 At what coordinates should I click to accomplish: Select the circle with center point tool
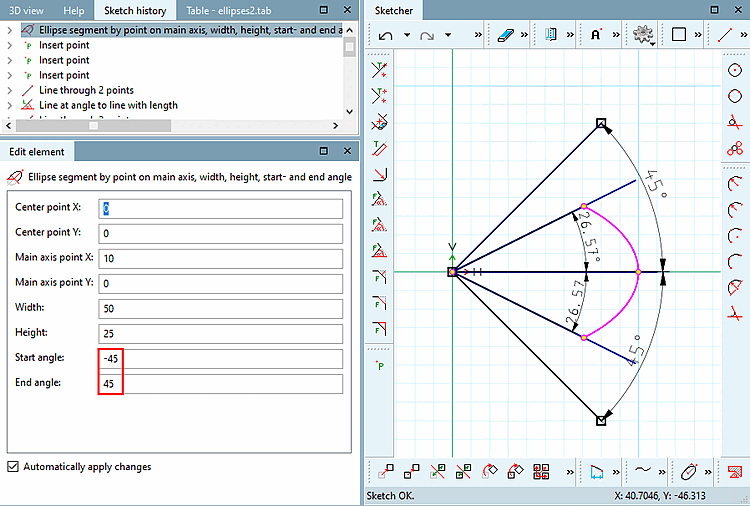735,69
